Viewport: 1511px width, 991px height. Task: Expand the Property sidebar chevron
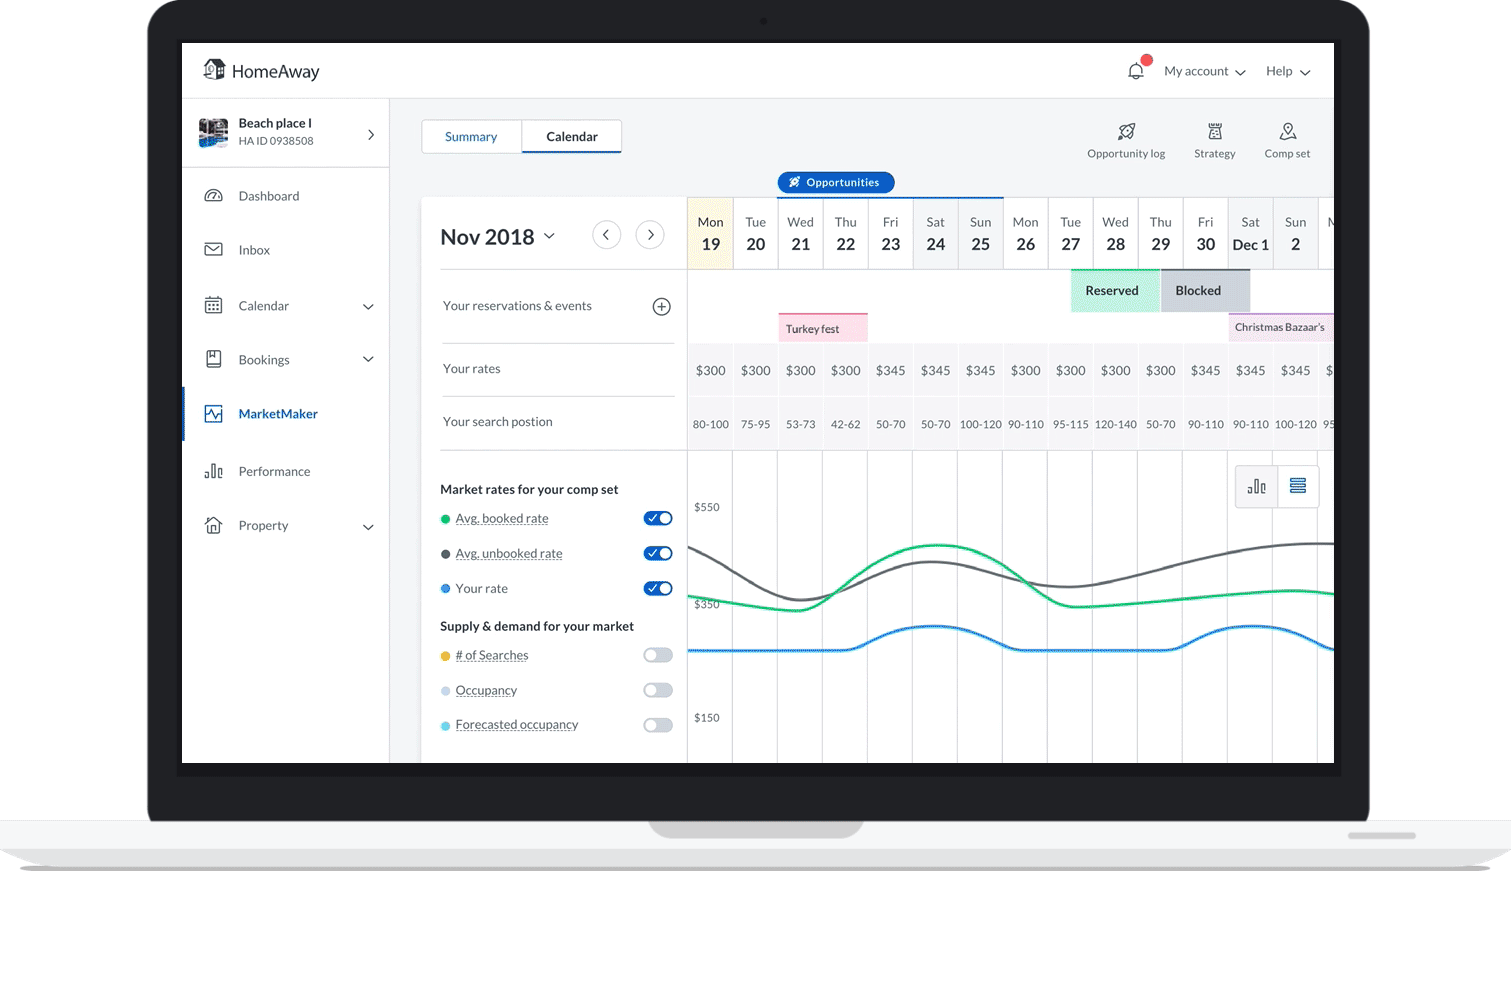[x=368, y=526]
